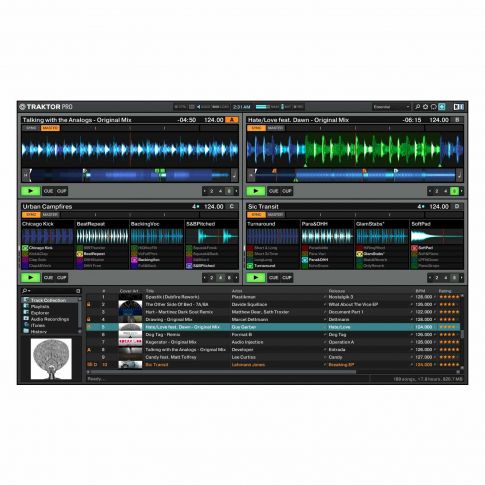Trigger the BeatRepeat sample cell icon
485x485 pixels.
pyautogui.click(x=80, y=254)
